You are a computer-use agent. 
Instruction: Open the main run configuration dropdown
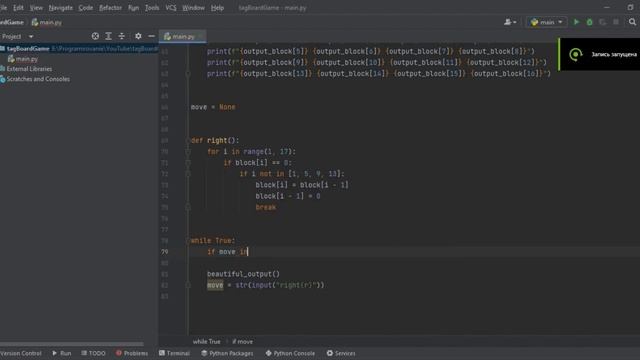tap(547, 22)
